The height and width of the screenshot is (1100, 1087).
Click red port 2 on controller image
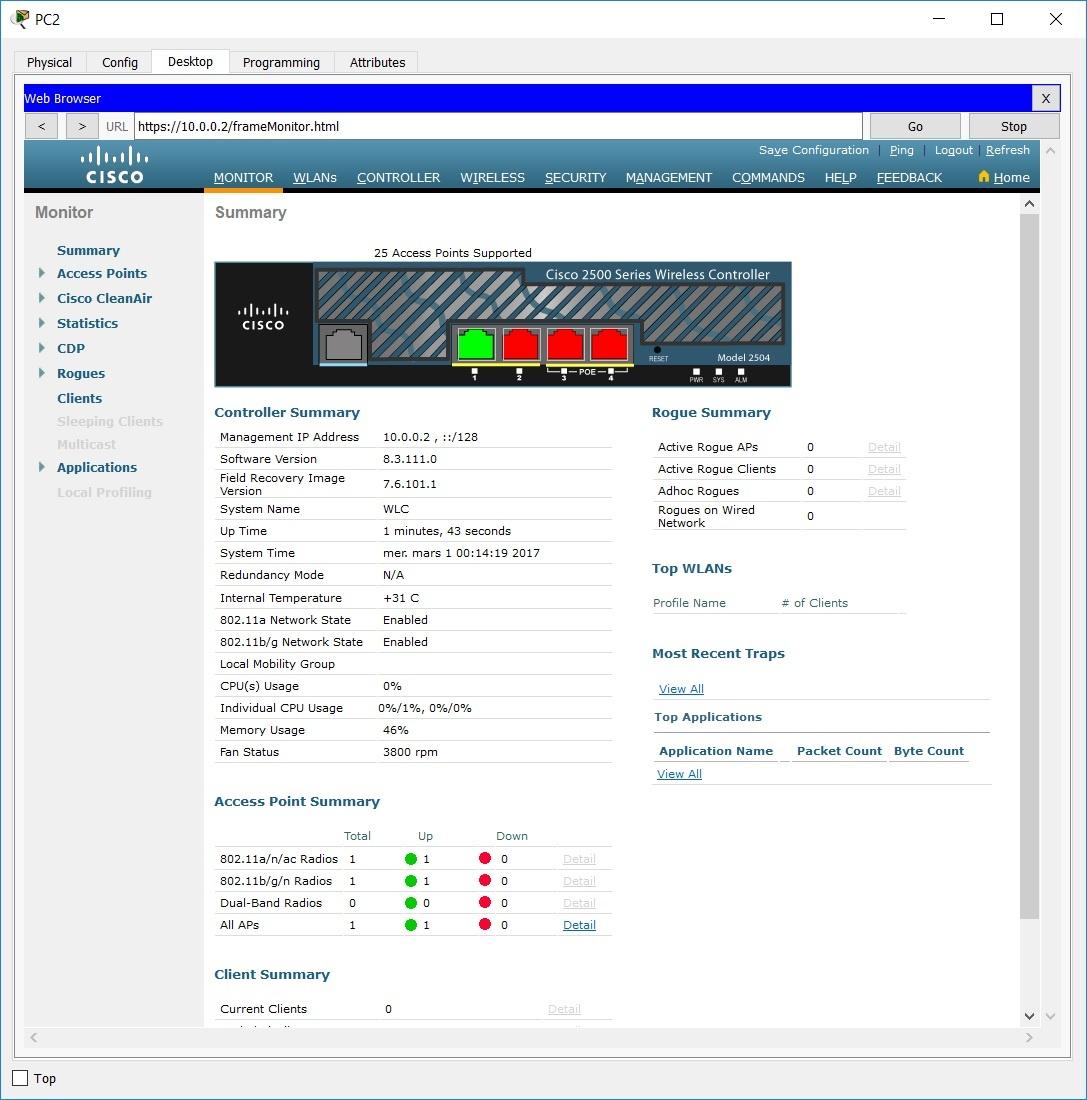coord(521,344)
